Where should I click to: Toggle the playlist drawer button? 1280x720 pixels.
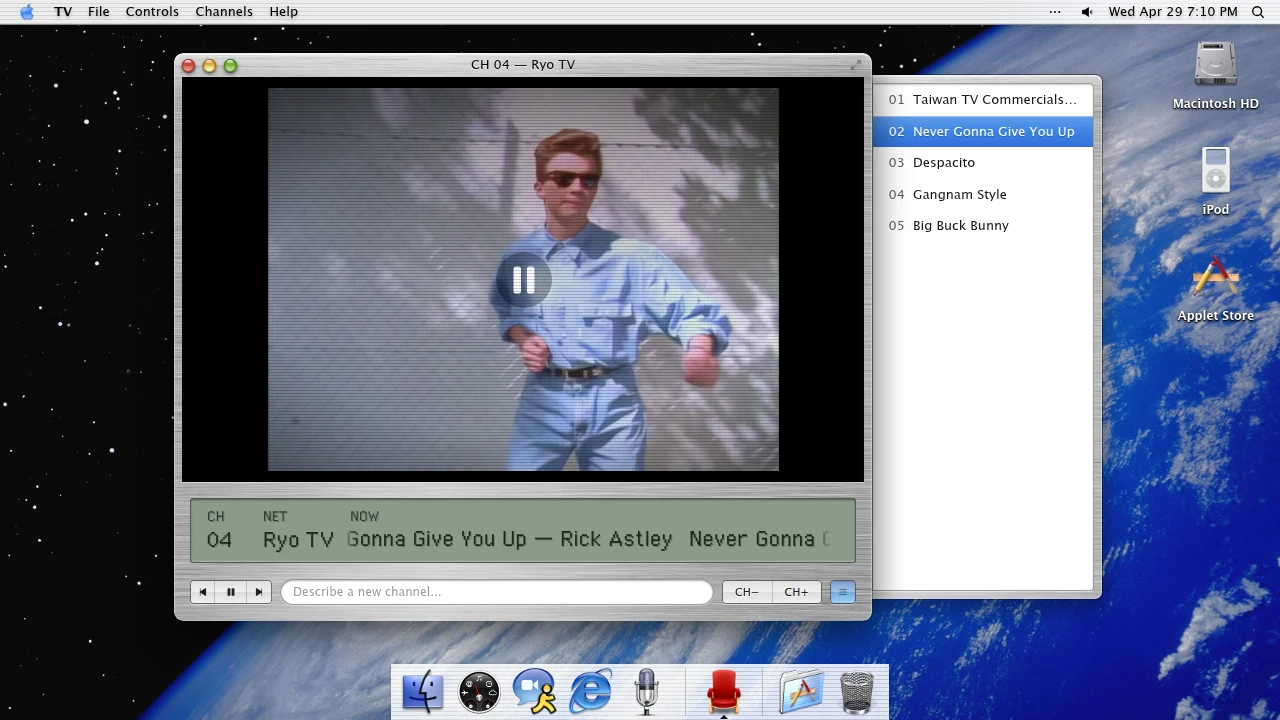pos(843,592)
